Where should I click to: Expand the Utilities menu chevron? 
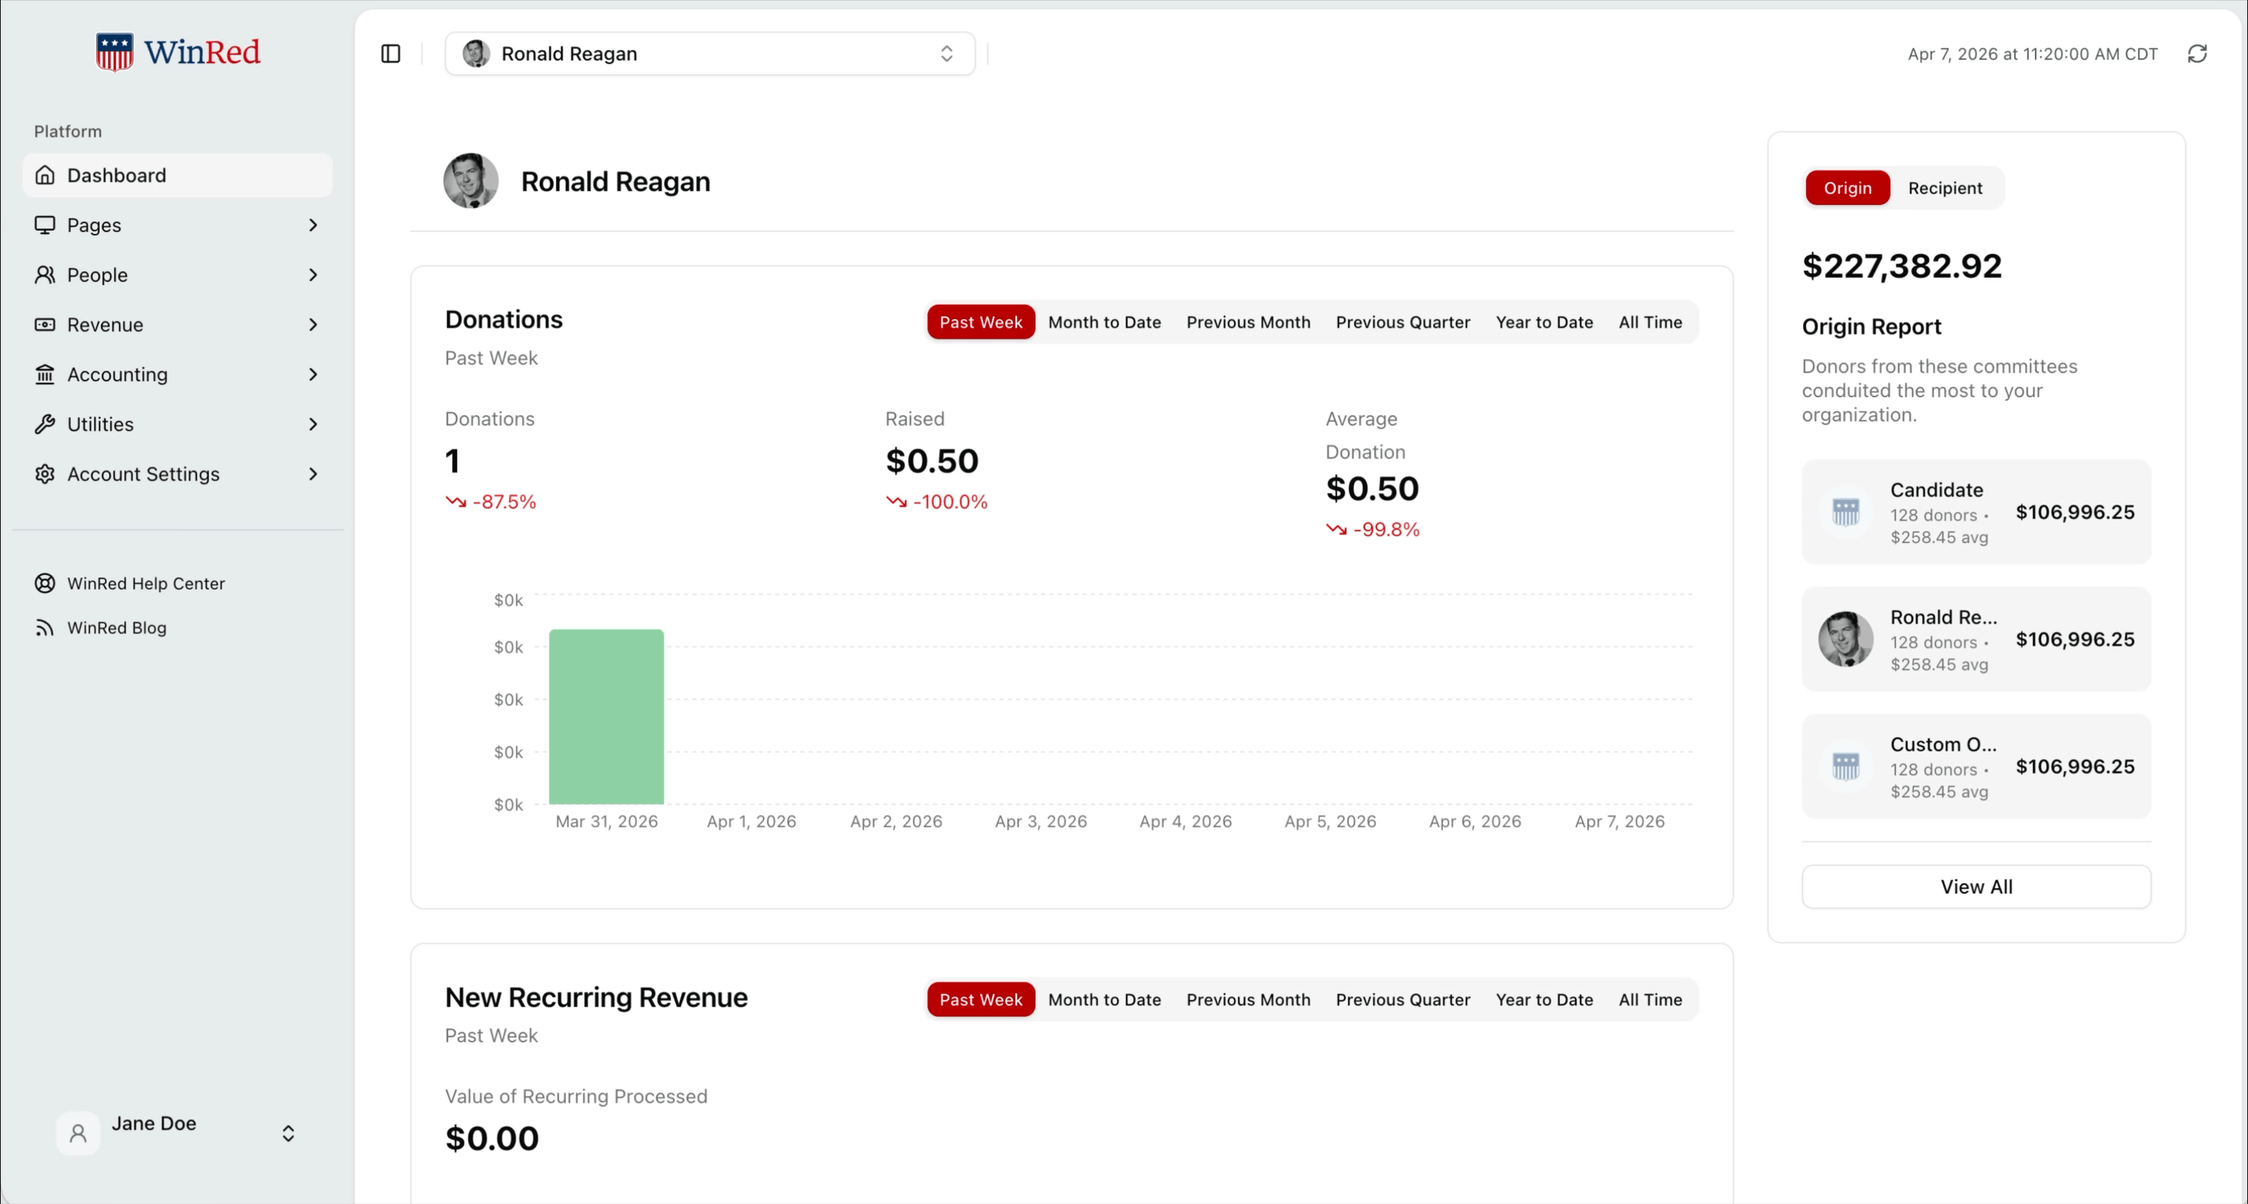coord(313,424)
